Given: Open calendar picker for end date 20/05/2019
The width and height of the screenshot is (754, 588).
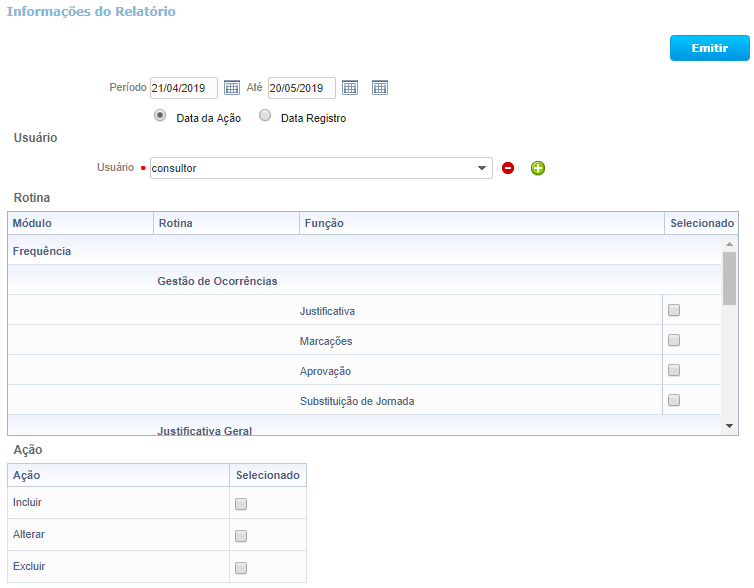Looking at the screenshot, I should pos(350,88).
